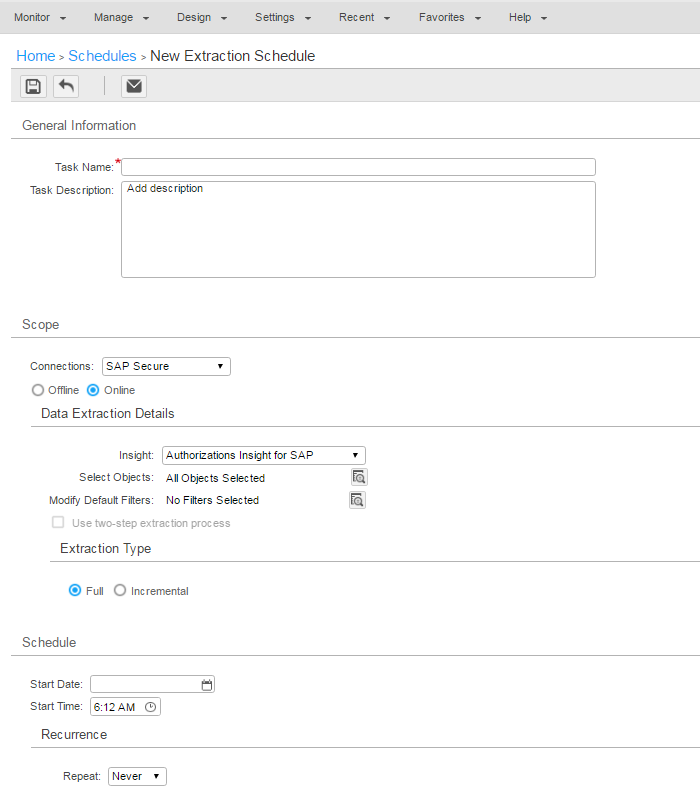
Task: Click into the Task Description text area
Action: click(358, 229)
